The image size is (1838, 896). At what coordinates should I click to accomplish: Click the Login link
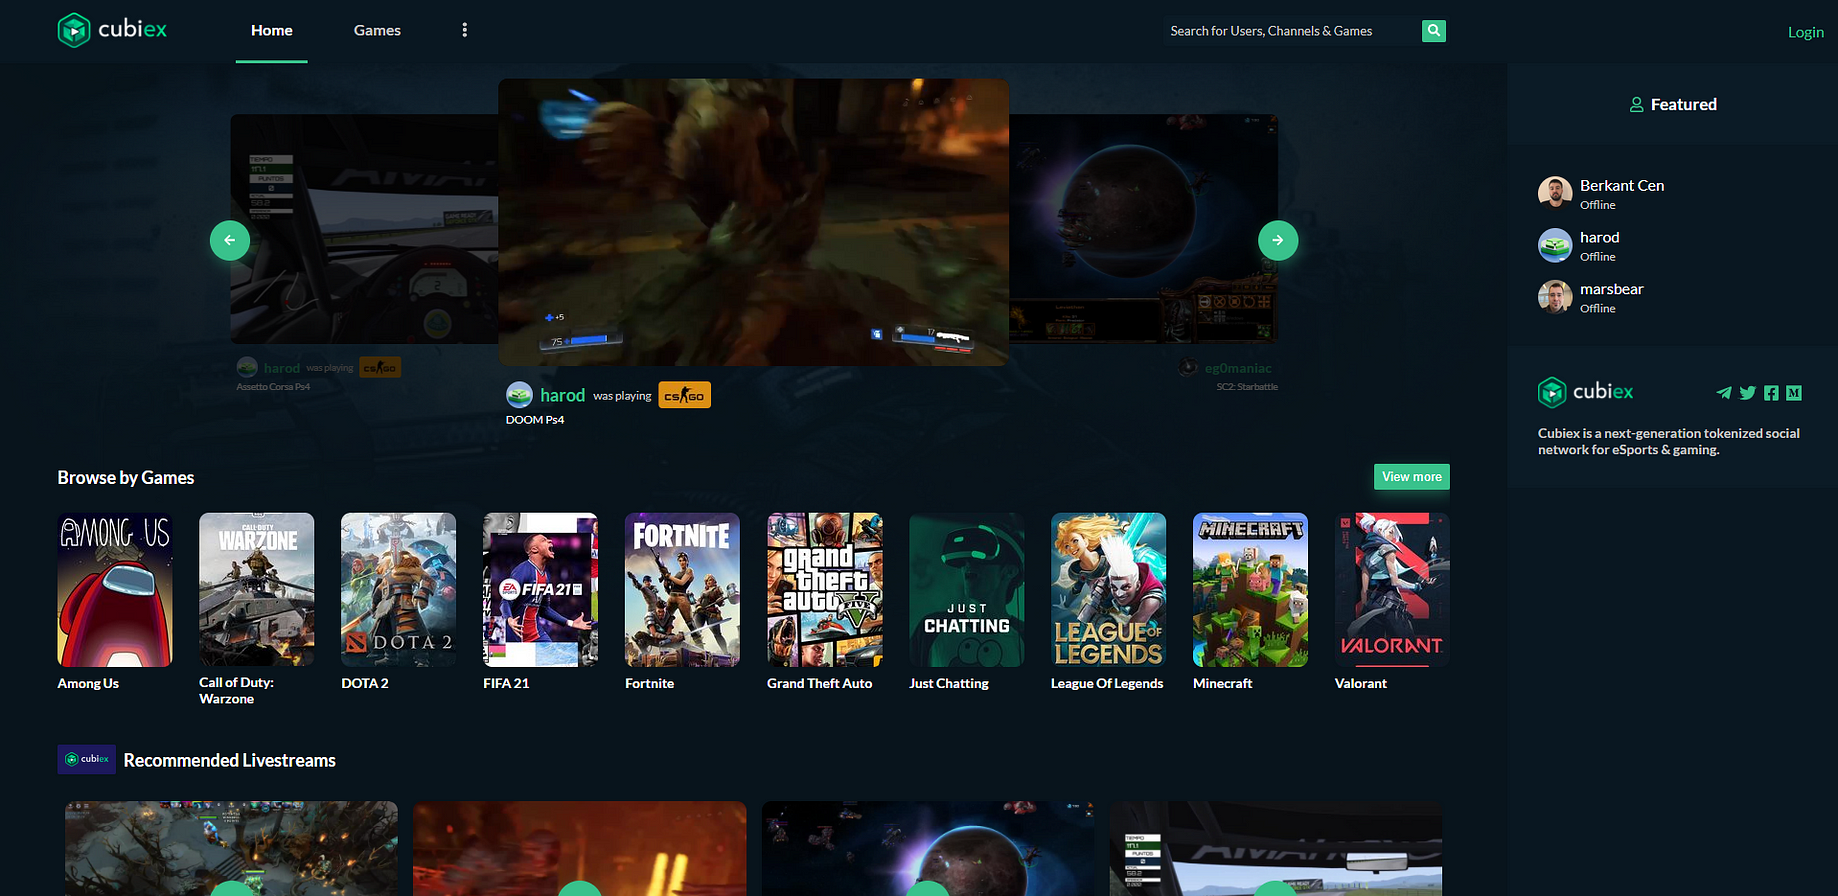click(x=1805, y=32)
